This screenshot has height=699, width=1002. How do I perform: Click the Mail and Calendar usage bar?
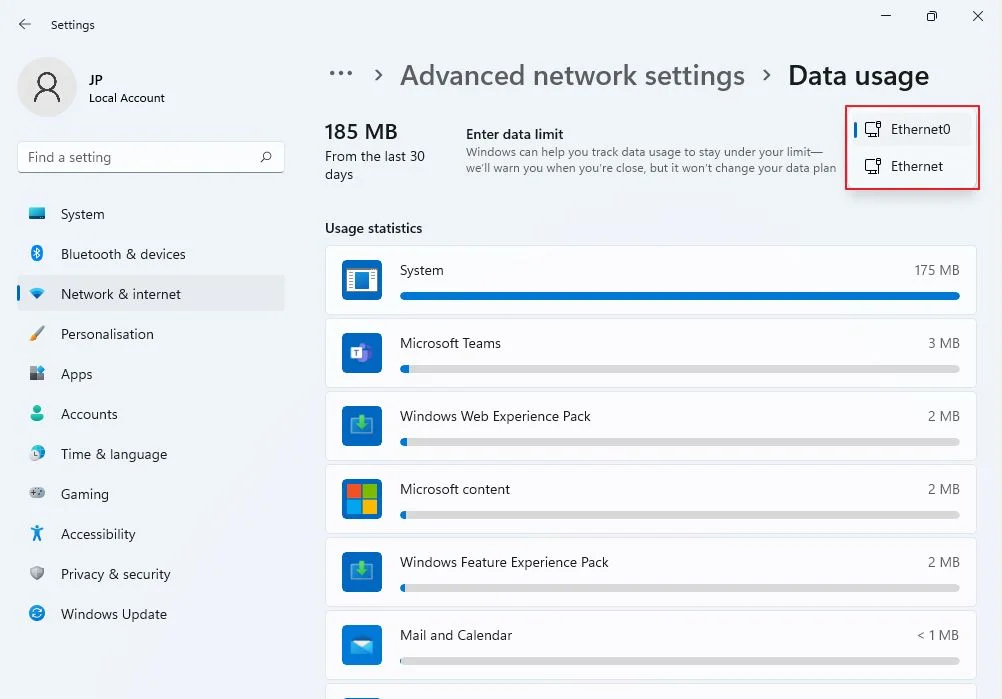[x=679, y=661]
